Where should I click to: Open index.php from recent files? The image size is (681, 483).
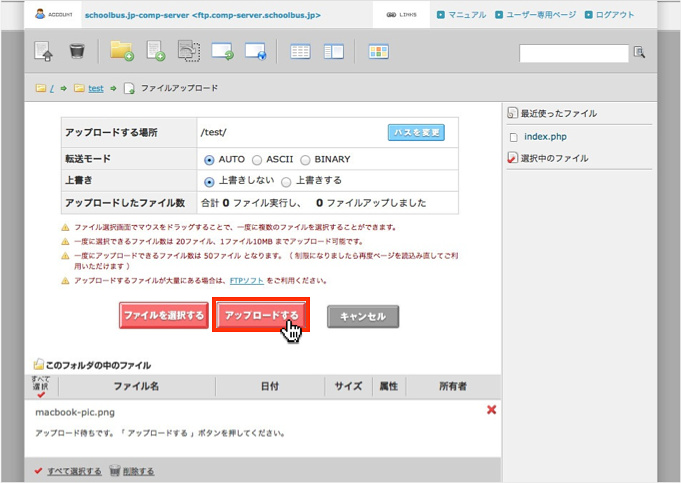pos(545,136)
